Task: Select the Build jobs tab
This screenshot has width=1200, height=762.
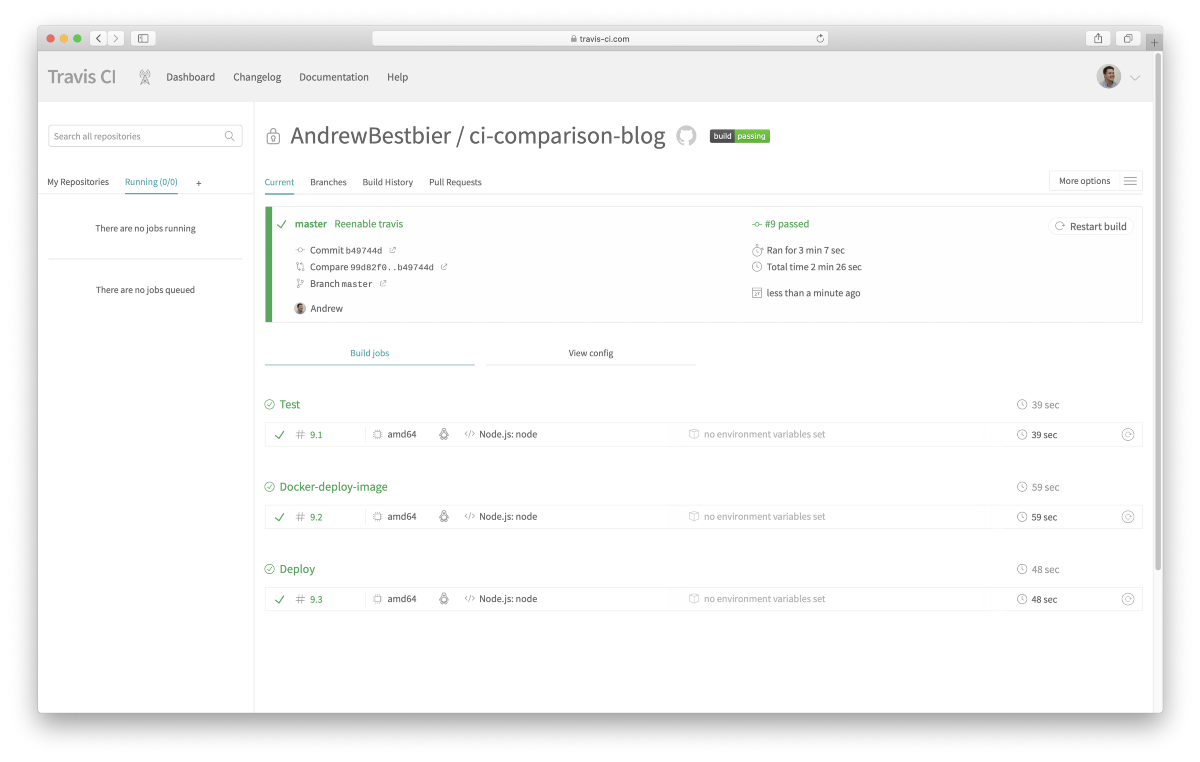Action: pos(370,353)
